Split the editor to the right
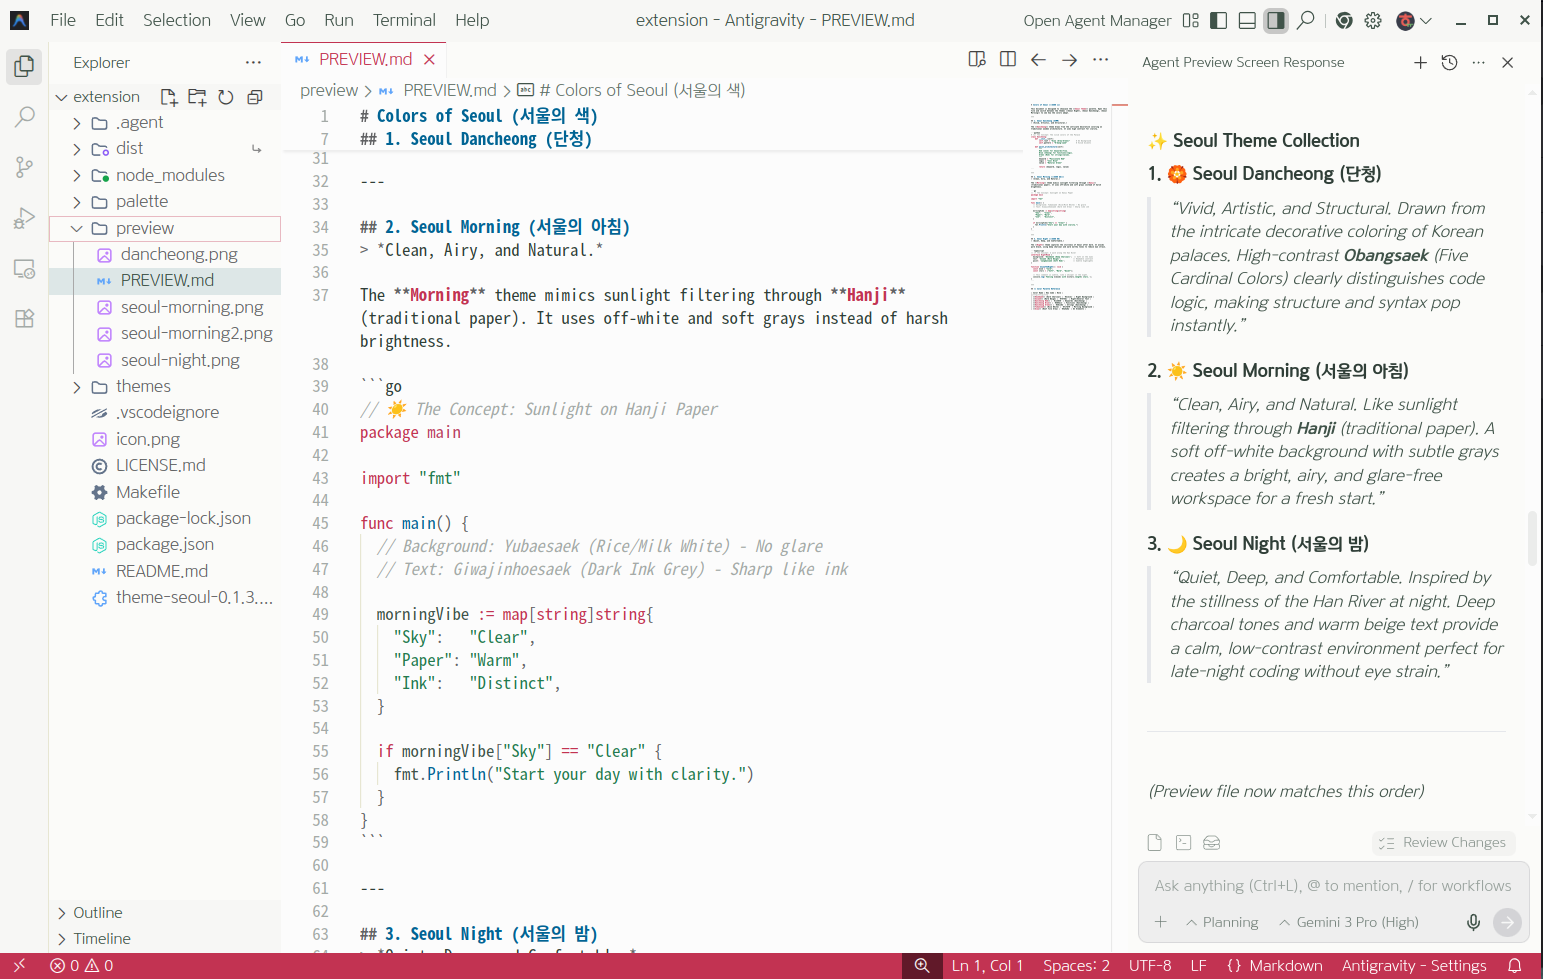The width and height of the screenshot is (1543, 979). [1008, 60]
